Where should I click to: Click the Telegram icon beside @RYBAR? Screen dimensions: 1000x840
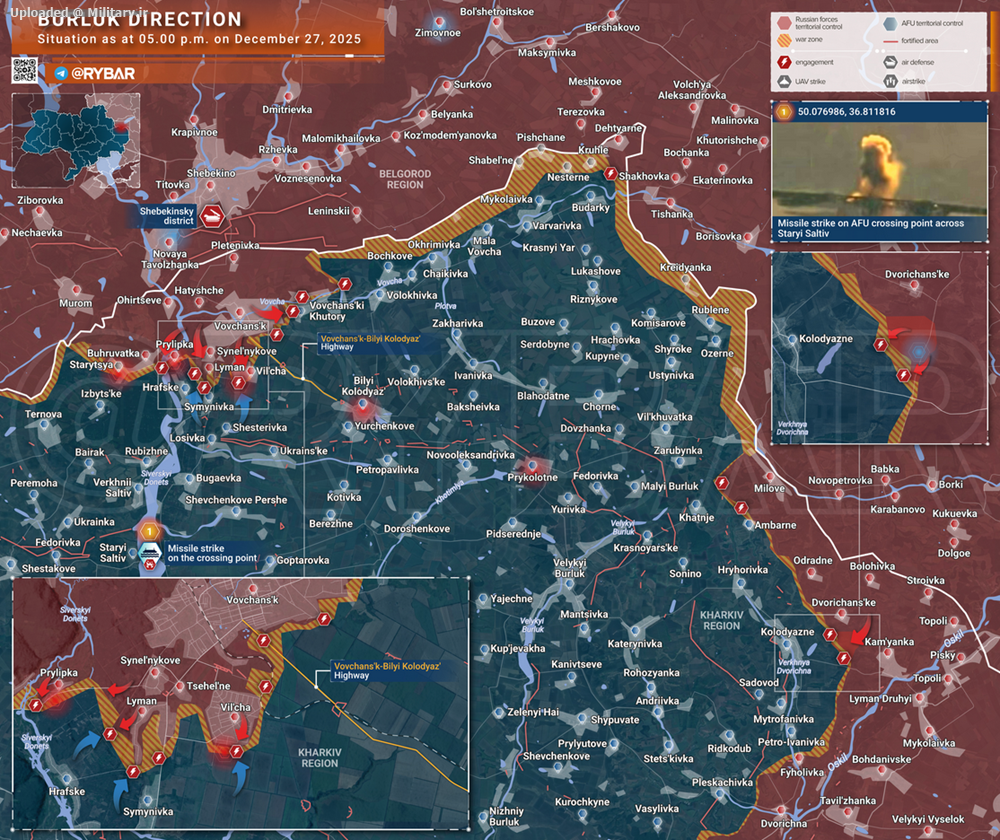click(x=60, y=74)
